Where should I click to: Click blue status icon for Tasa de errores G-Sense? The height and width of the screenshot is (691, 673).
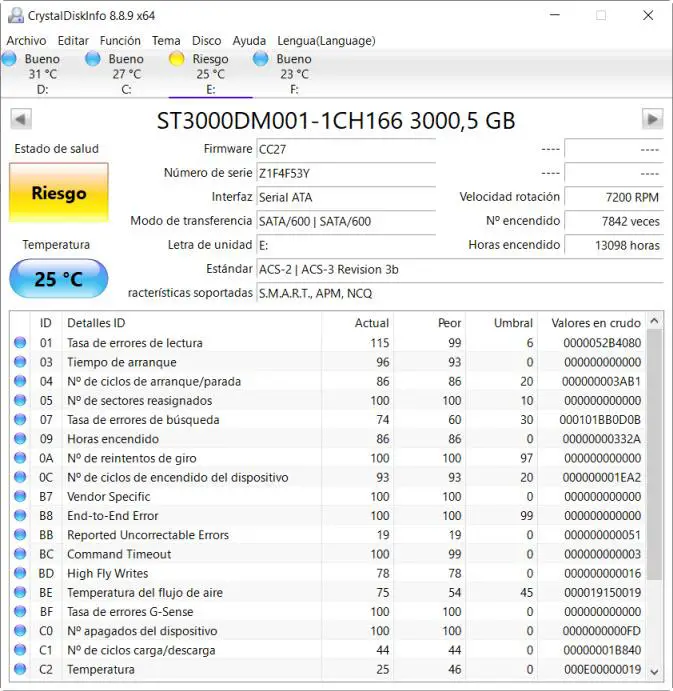20,611
